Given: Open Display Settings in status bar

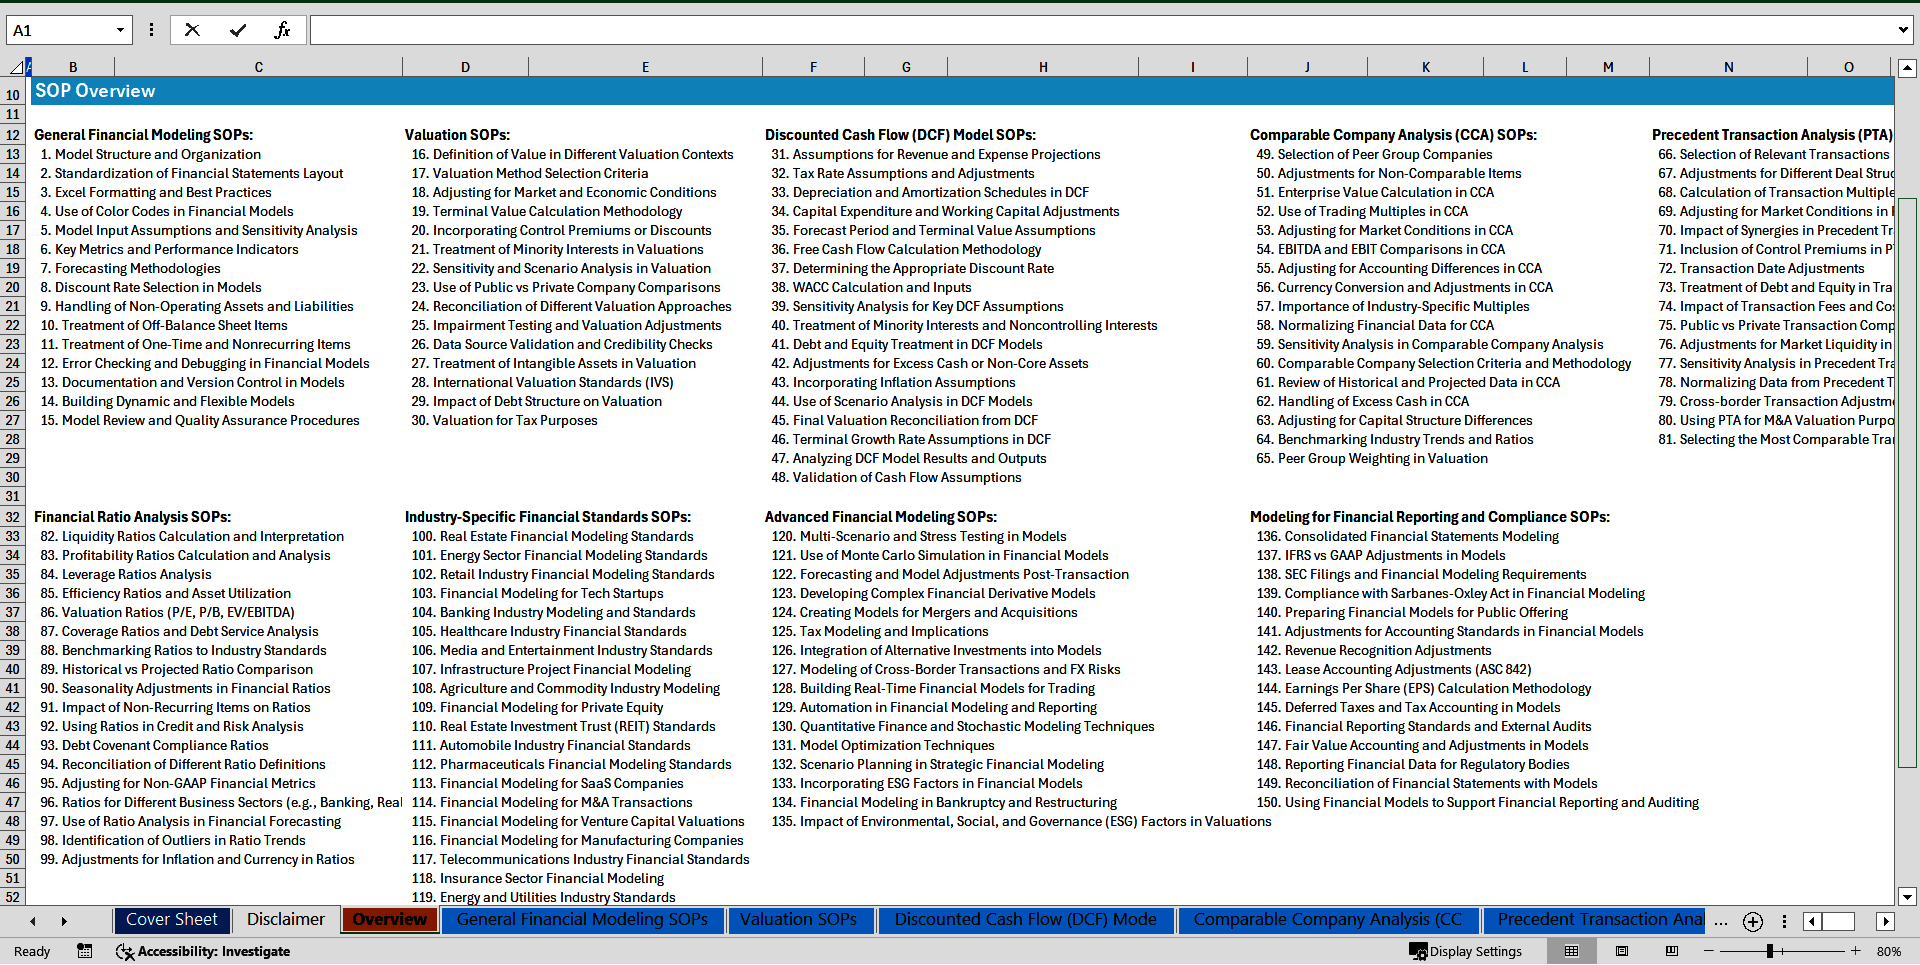Looking at the screenshot, I should (1465, 951).
